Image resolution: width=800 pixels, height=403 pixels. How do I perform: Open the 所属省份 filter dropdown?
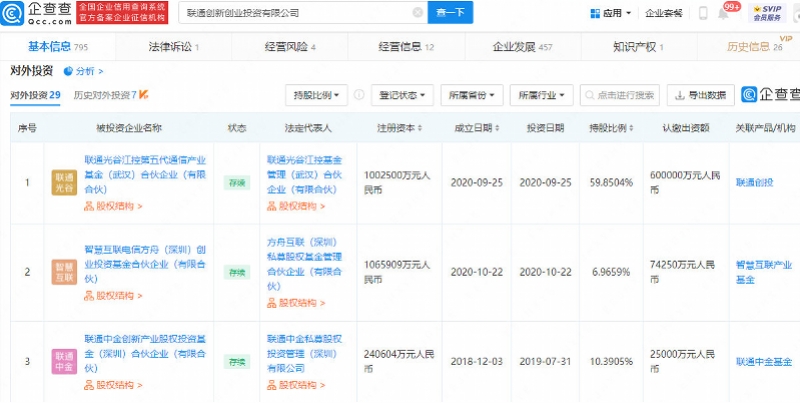point(472,95)
